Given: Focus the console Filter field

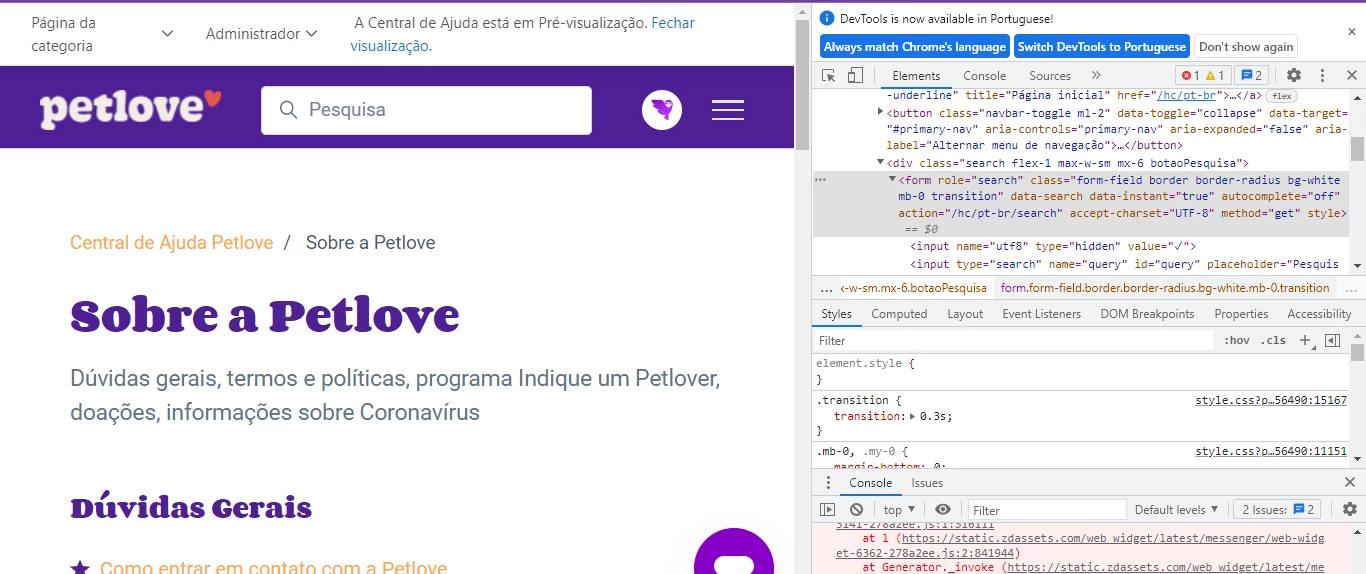Looking at the screenshot, I should pos(1047,509).
